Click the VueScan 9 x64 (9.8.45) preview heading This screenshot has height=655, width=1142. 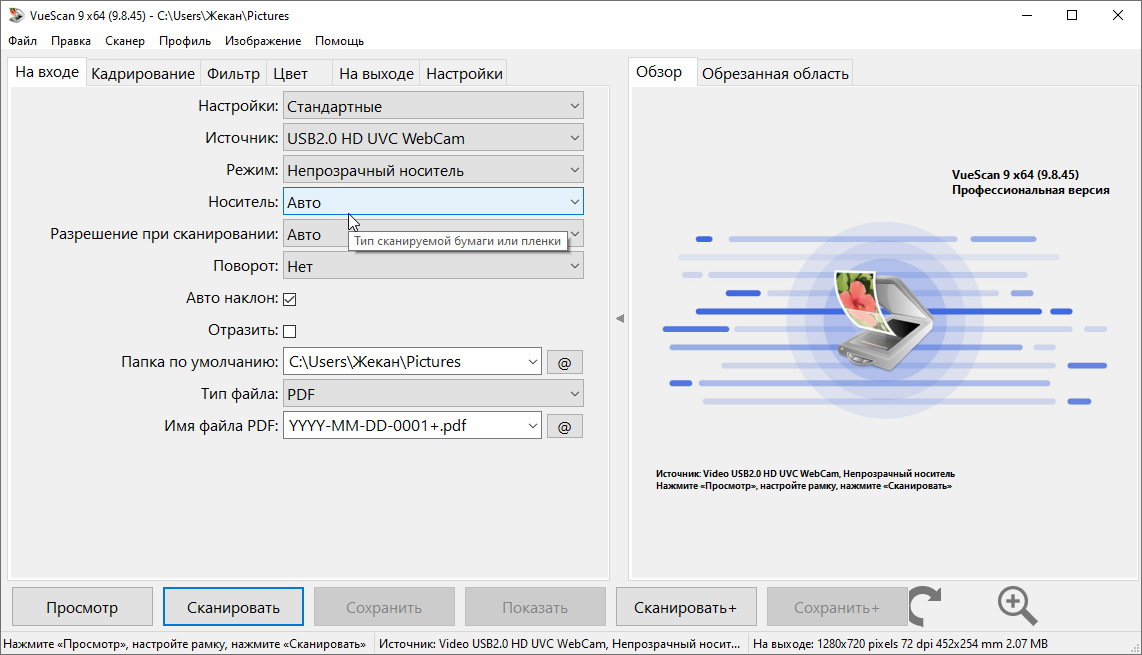pos(1015,175)
